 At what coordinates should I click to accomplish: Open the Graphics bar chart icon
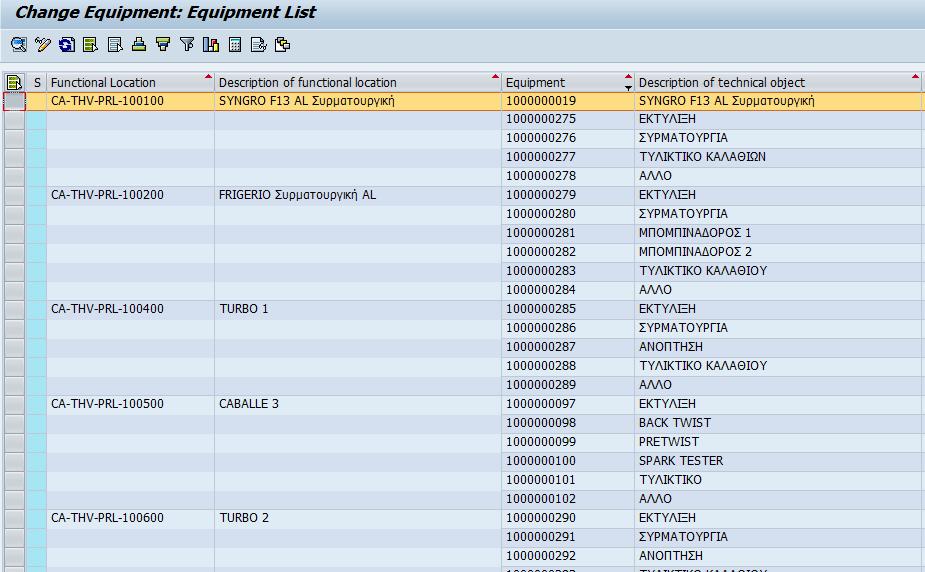tap(211, 44)
